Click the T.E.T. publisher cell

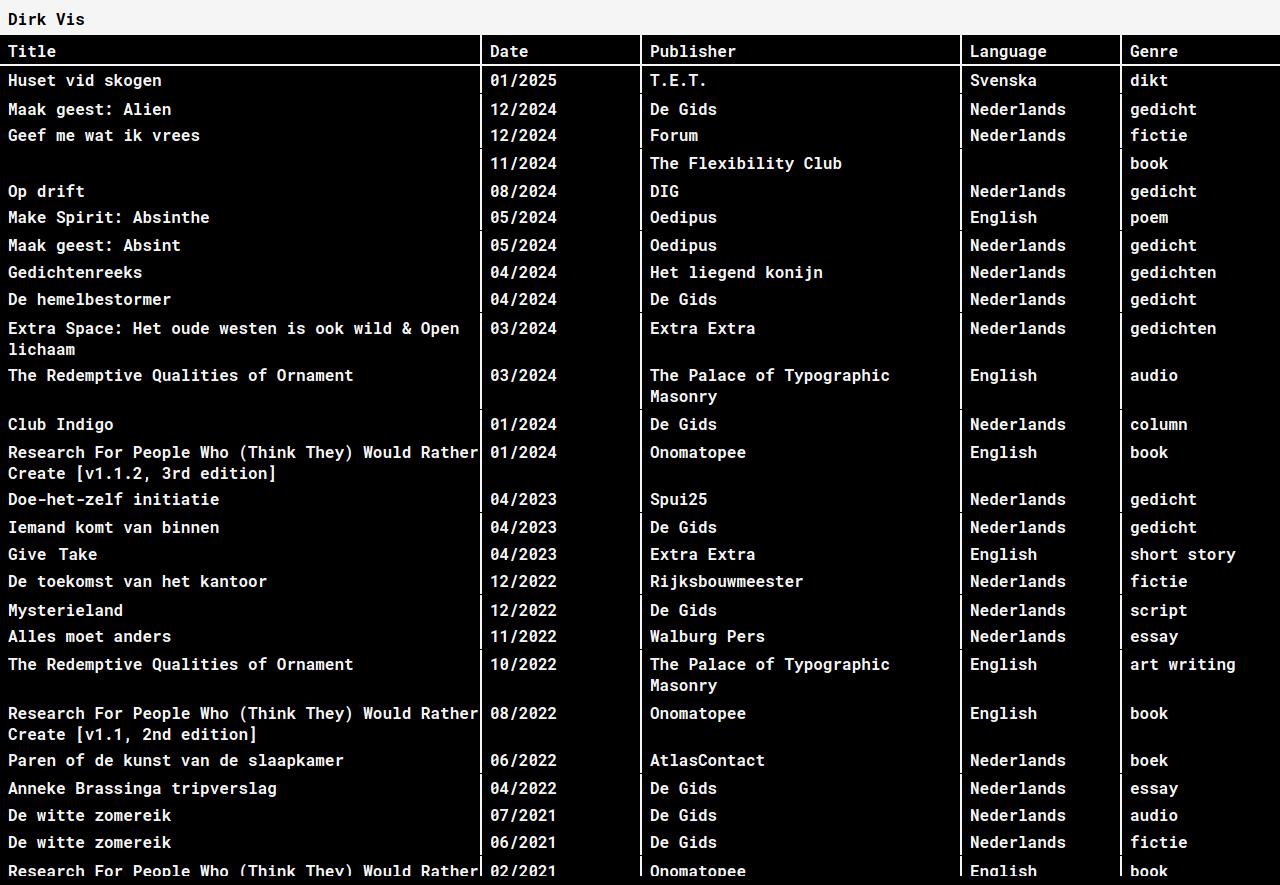point(678,80)
